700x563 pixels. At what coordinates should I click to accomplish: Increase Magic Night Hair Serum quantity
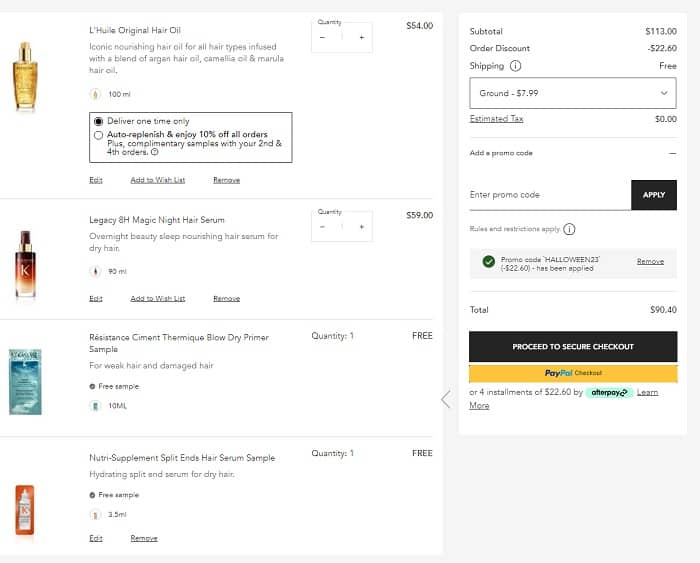pos(361,226)
